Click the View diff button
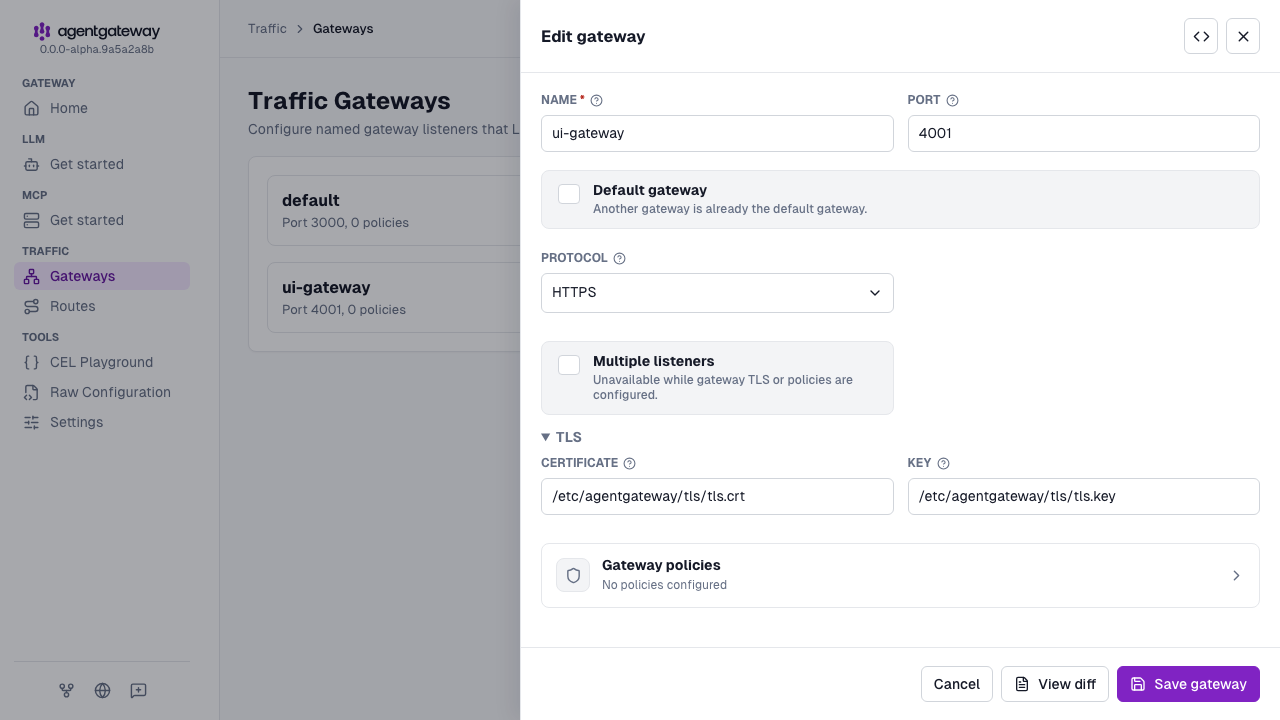Image resolution: width=1280 pixels, height=720 pixels. click(1055, 684)
